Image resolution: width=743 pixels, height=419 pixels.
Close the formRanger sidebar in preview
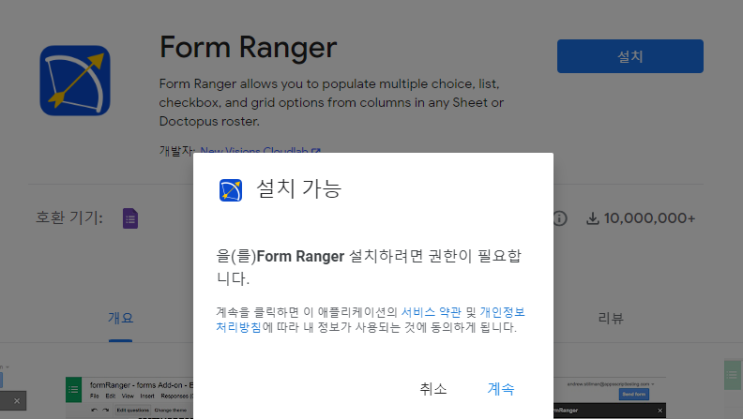coord(660,410)
